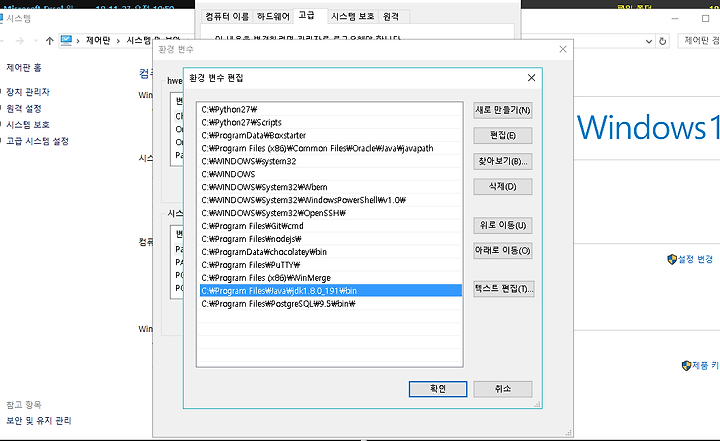Select the C:\Python27\Scripts entry
This screenshot has width=720, height=441.
331,122
